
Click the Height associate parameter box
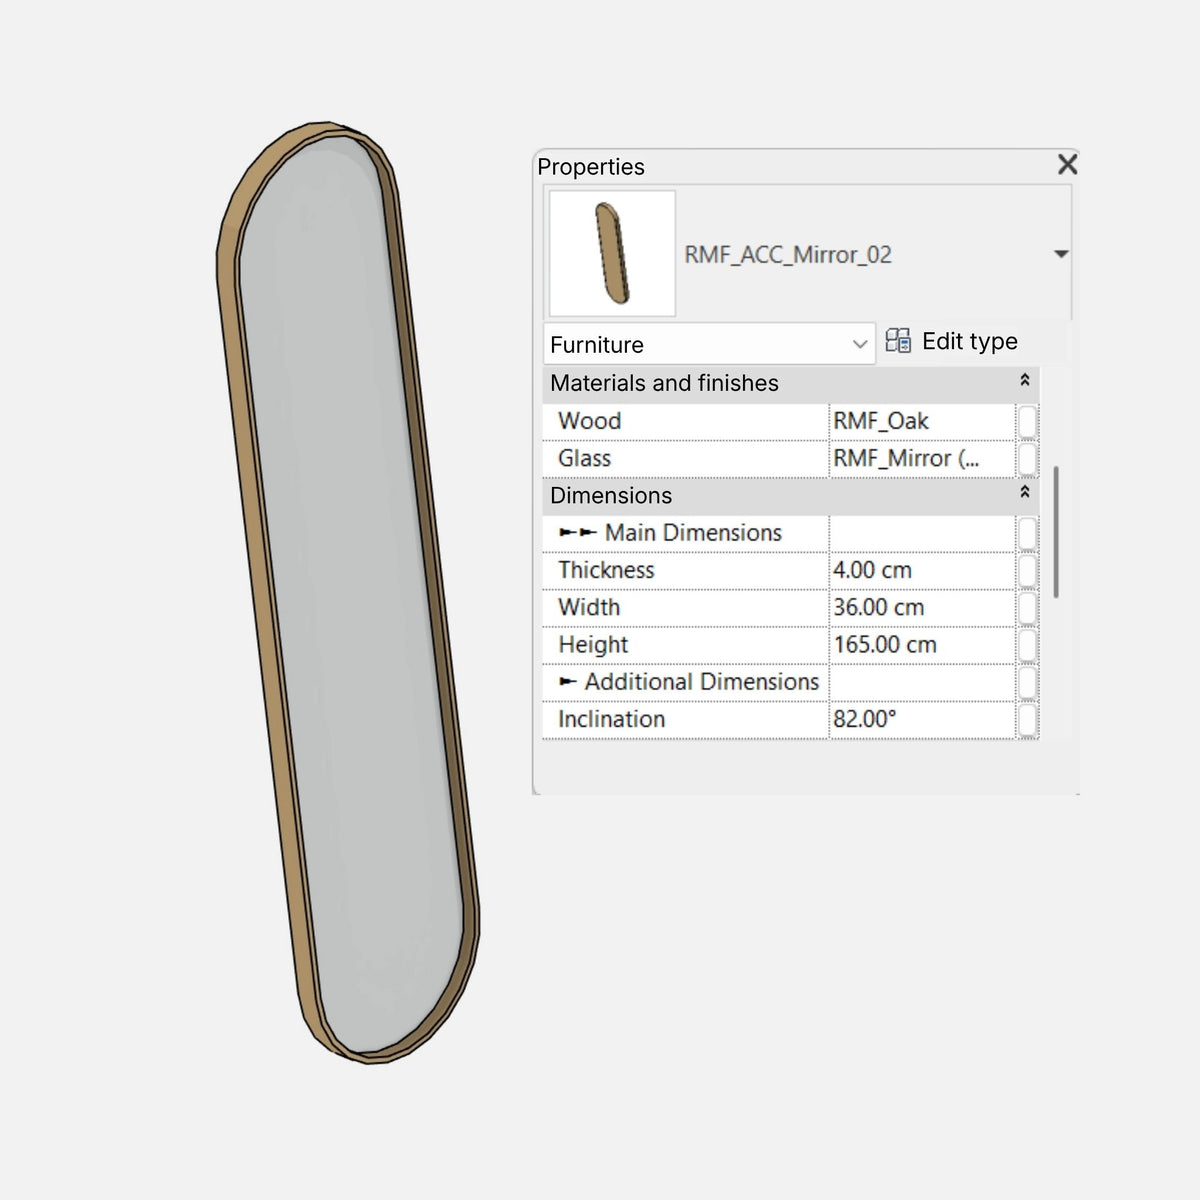click(1028, 645)
